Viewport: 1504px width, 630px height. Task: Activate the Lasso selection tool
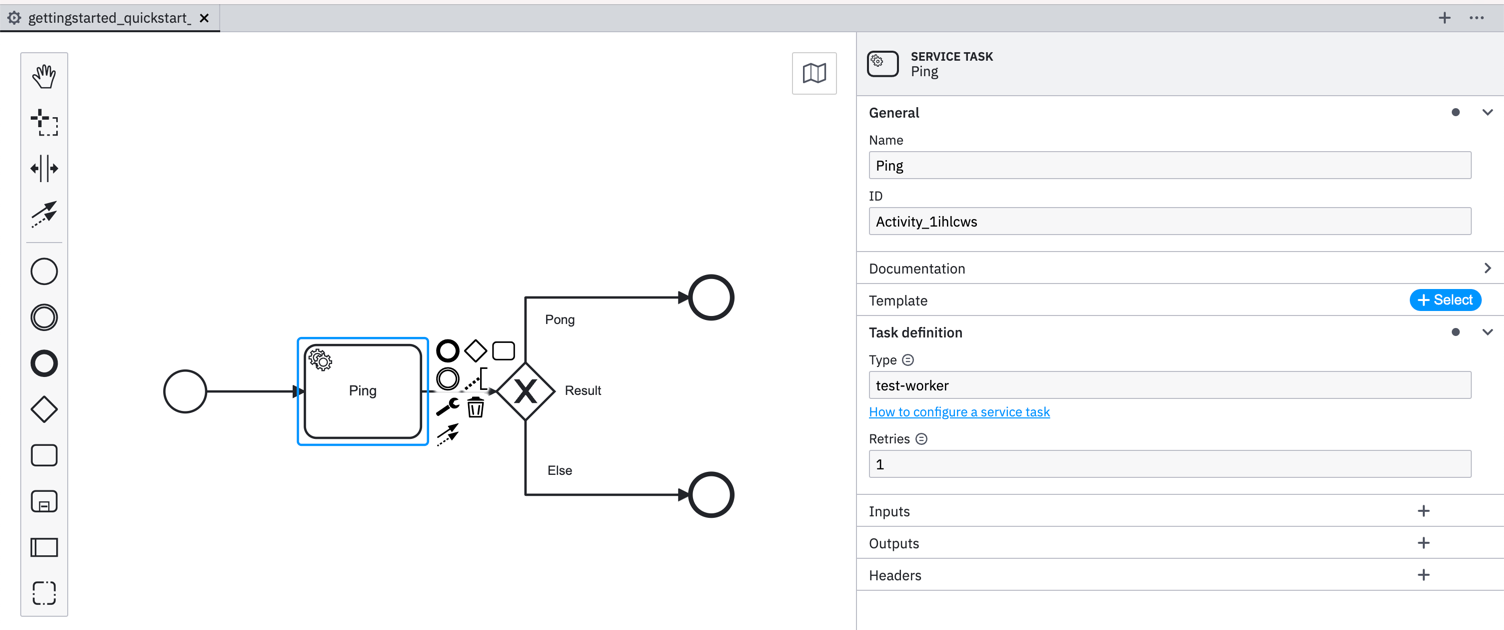[44, 122]
